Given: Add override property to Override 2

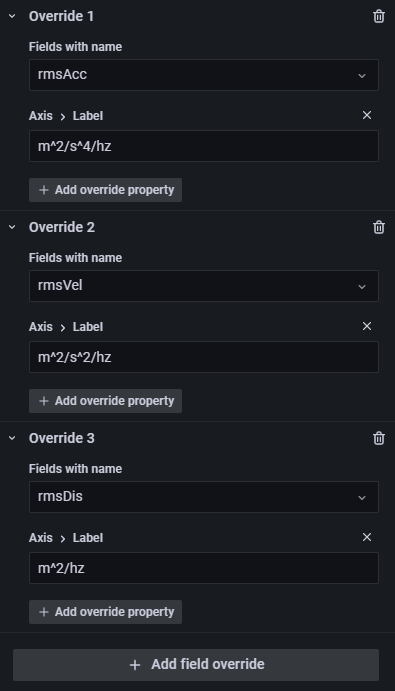Looking at the screenshot, I should pos(105,401).
